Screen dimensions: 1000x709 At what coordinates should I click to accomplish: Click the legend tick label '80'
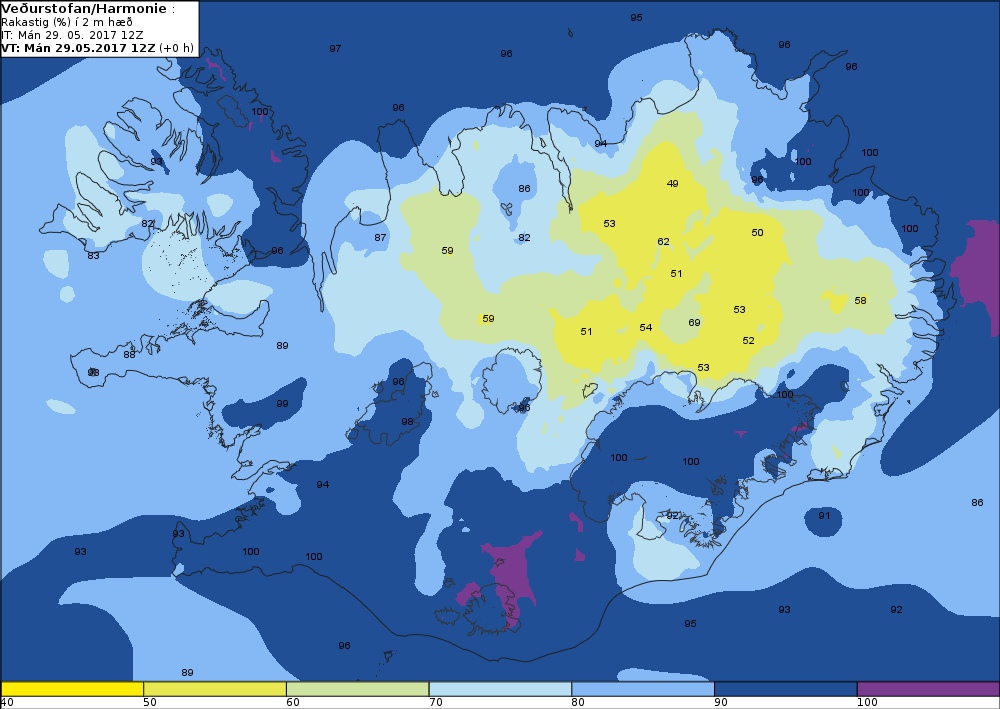[578, 702]
